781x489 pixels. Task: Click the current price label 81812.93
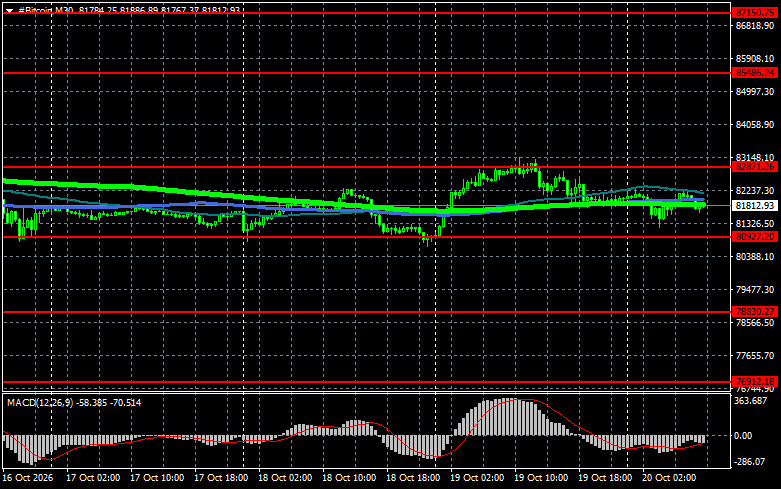[x=755, y=205]
